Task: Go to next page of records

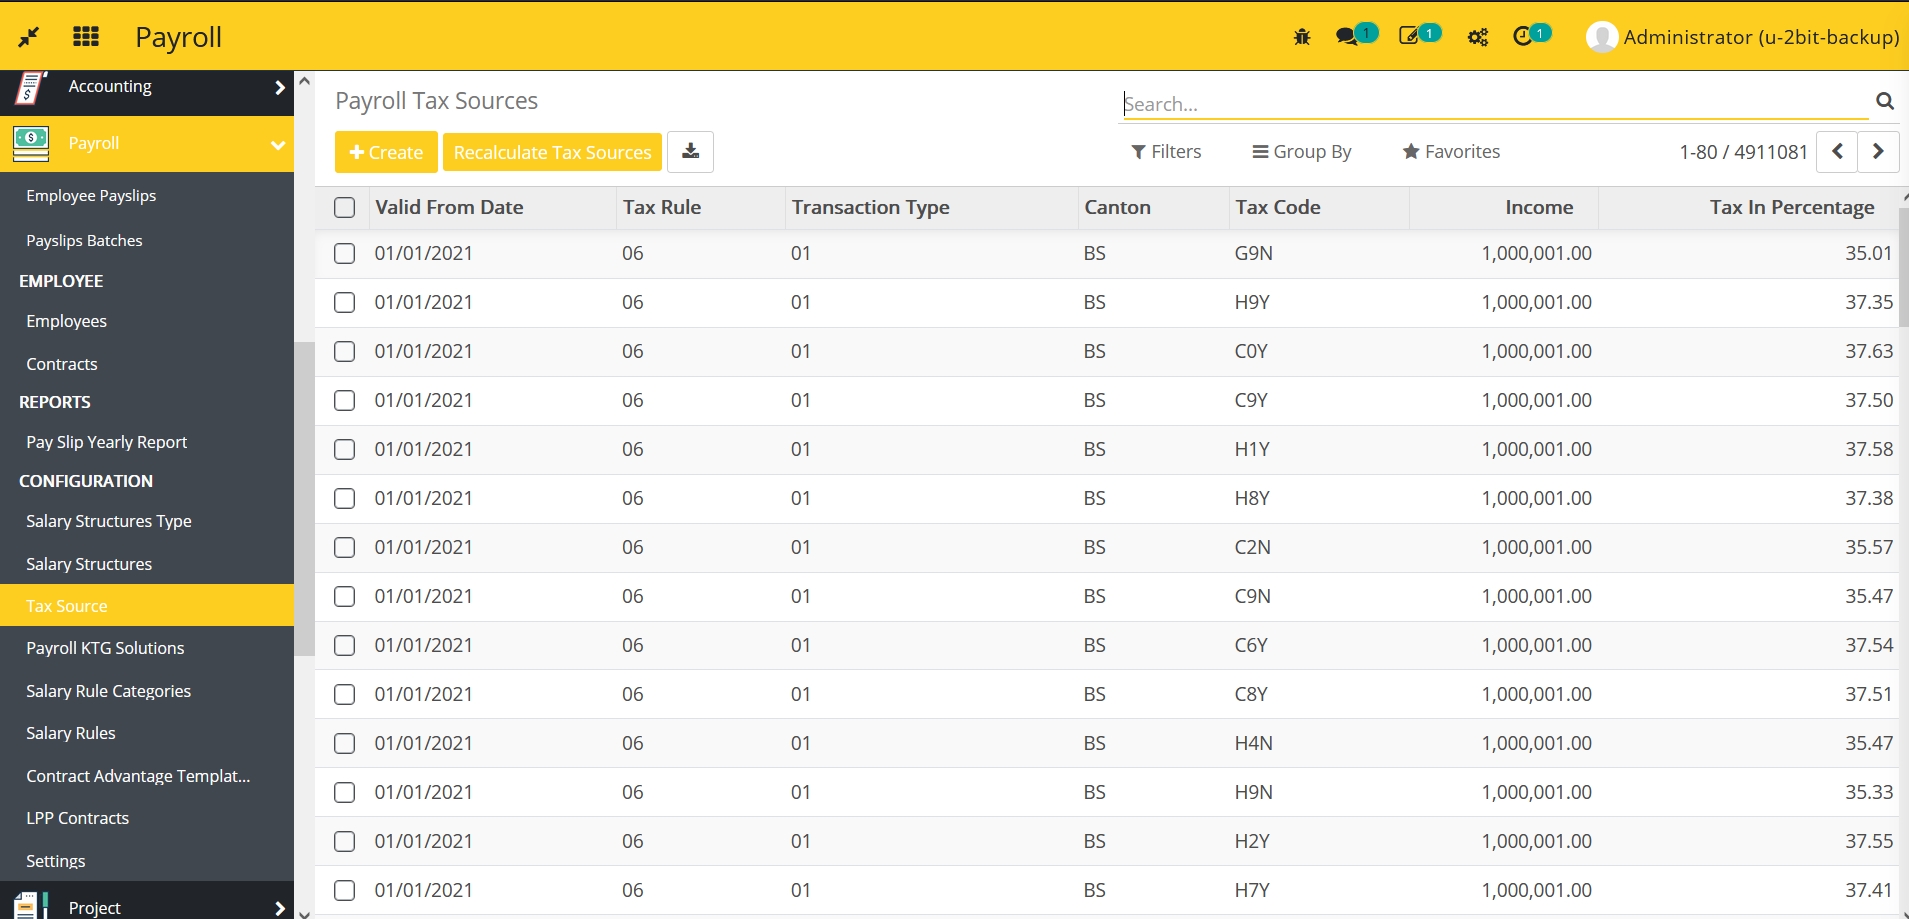Action: click(1877, 152)
